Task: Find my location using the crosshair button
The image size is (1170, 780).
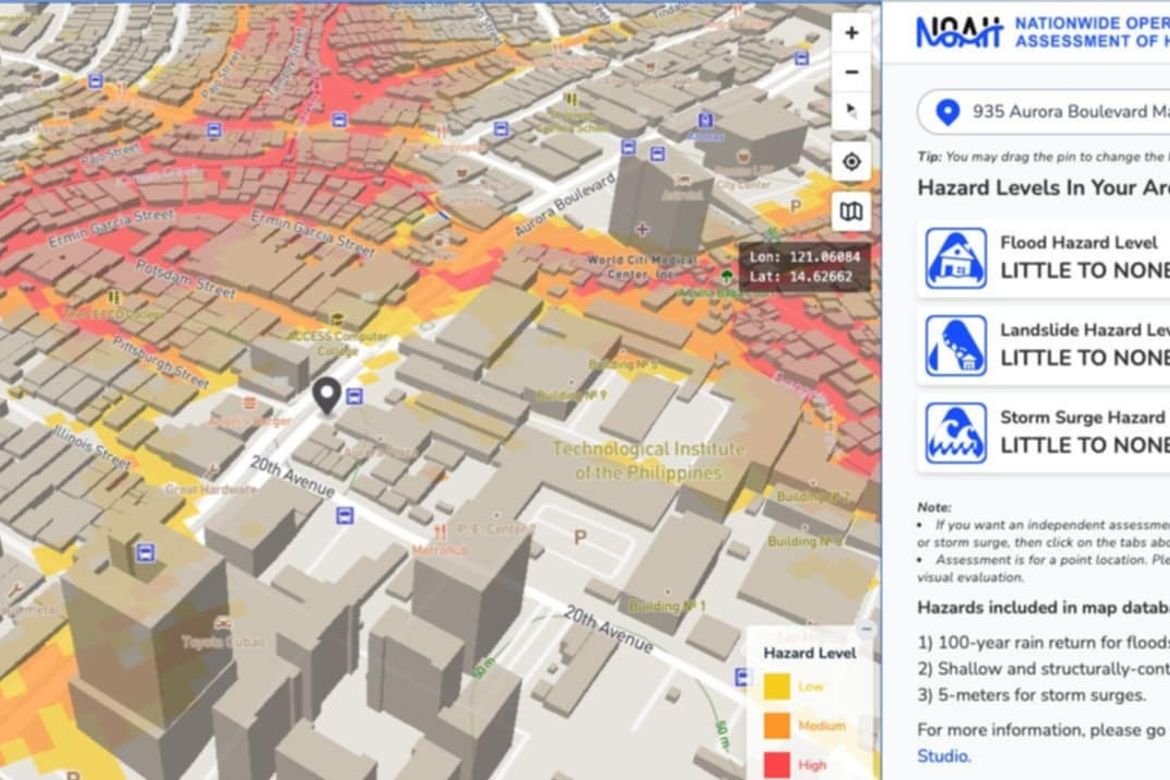Action: click(x=851, y=161)
